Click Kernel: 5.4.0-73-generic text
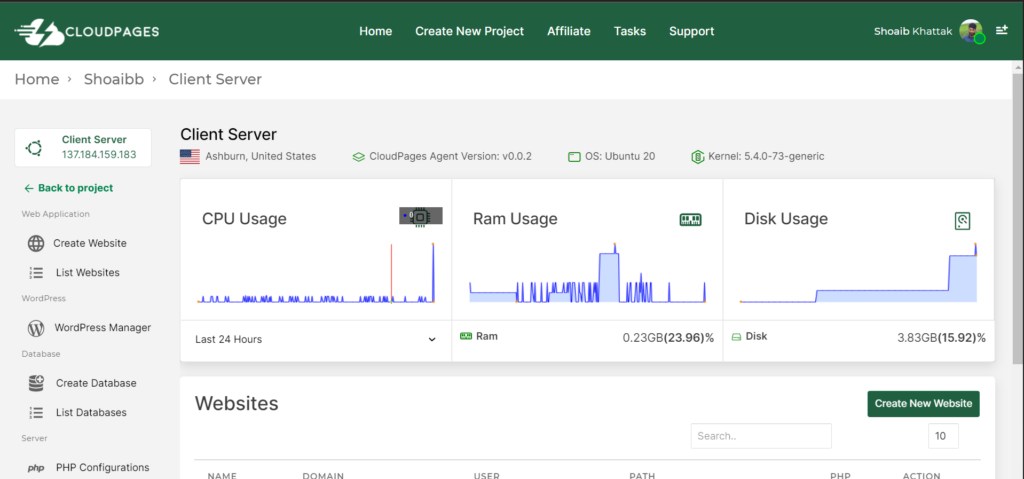This screenshot has width=1024, height=479. click(x=766, y=156)
